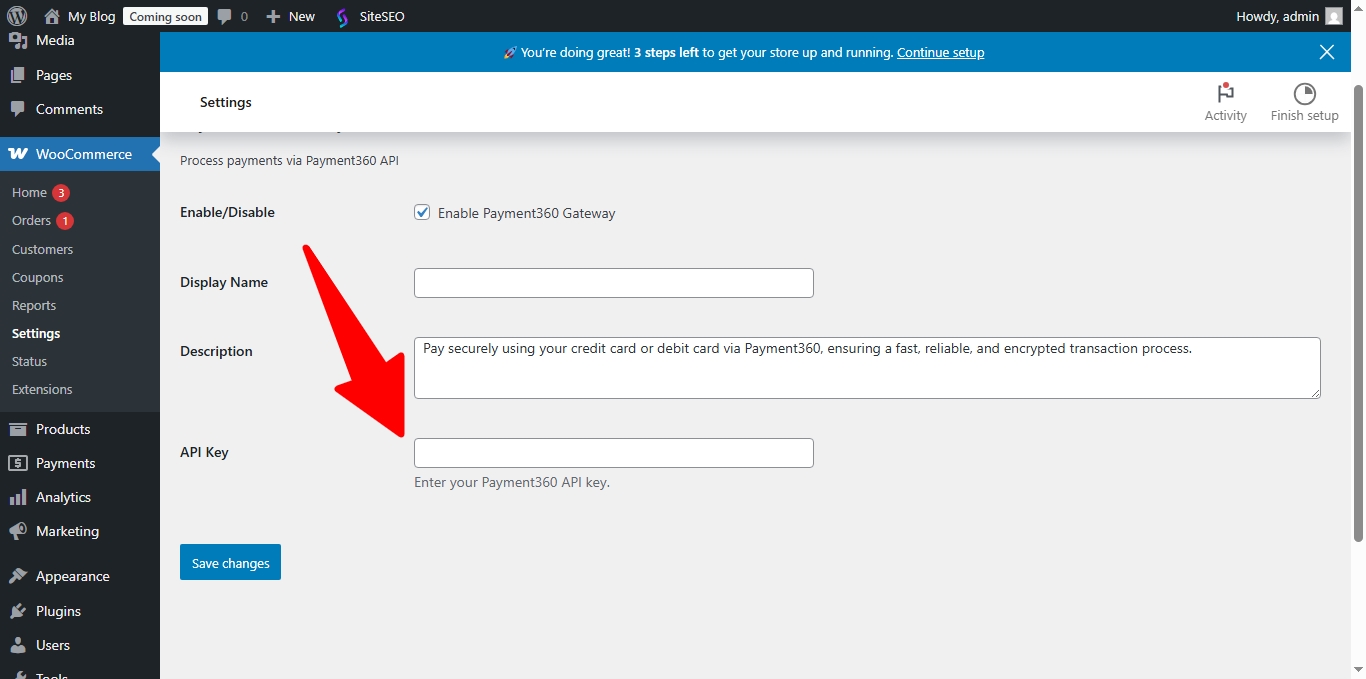Open the Coupons submenu item
Screen dimensions: 1366x679
click(38, 277)
